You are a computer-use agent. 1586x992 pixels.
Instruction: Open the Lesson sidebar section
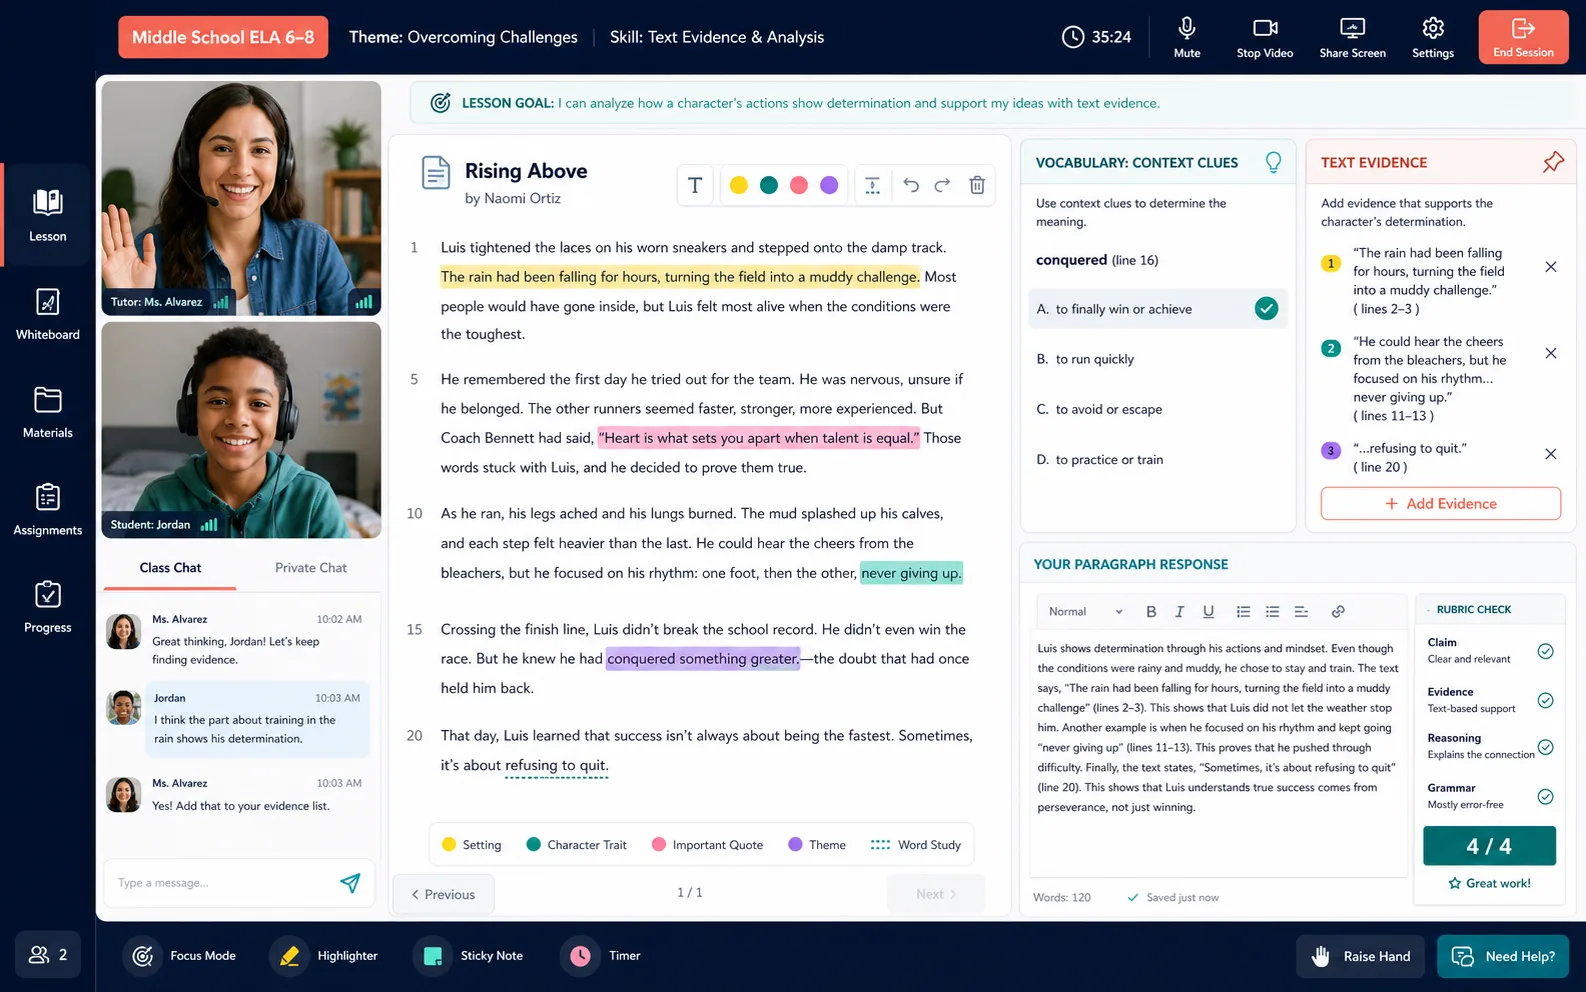coord(47,215)
